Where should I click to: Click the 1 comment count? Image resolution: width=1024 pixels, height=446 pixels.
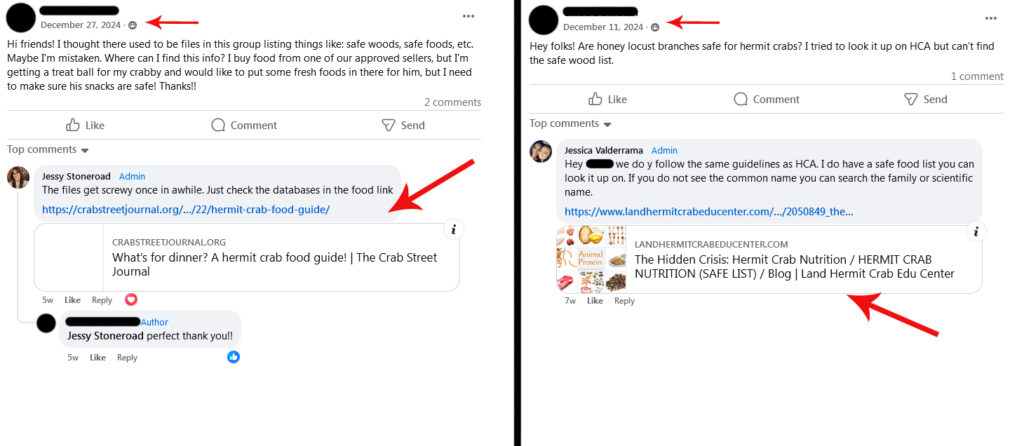pyautogui.click(x=977, y=76)
